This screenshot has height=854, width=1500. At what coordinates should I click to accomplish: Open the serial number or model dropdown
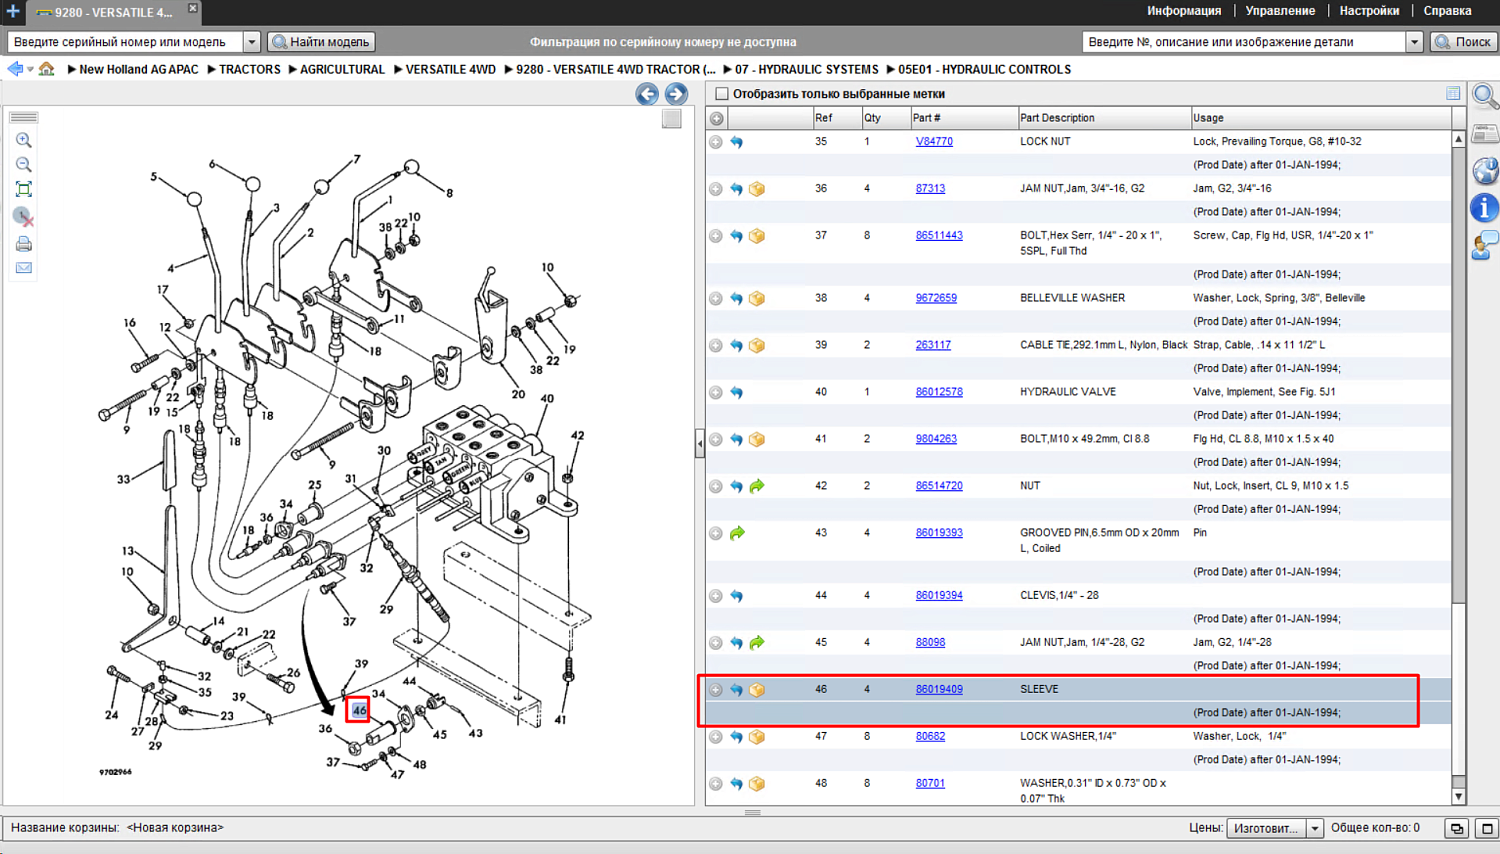pyautogui.click(x=252, y=42)
